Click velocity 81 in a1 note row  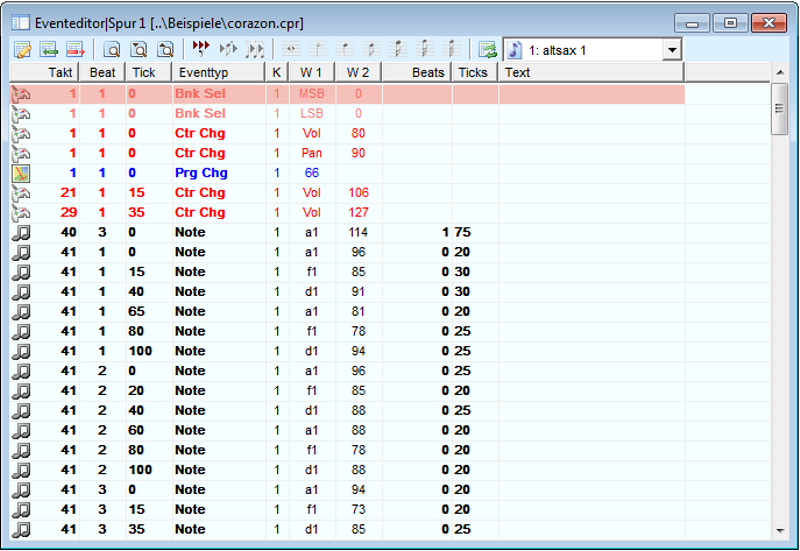pos(358,312)
